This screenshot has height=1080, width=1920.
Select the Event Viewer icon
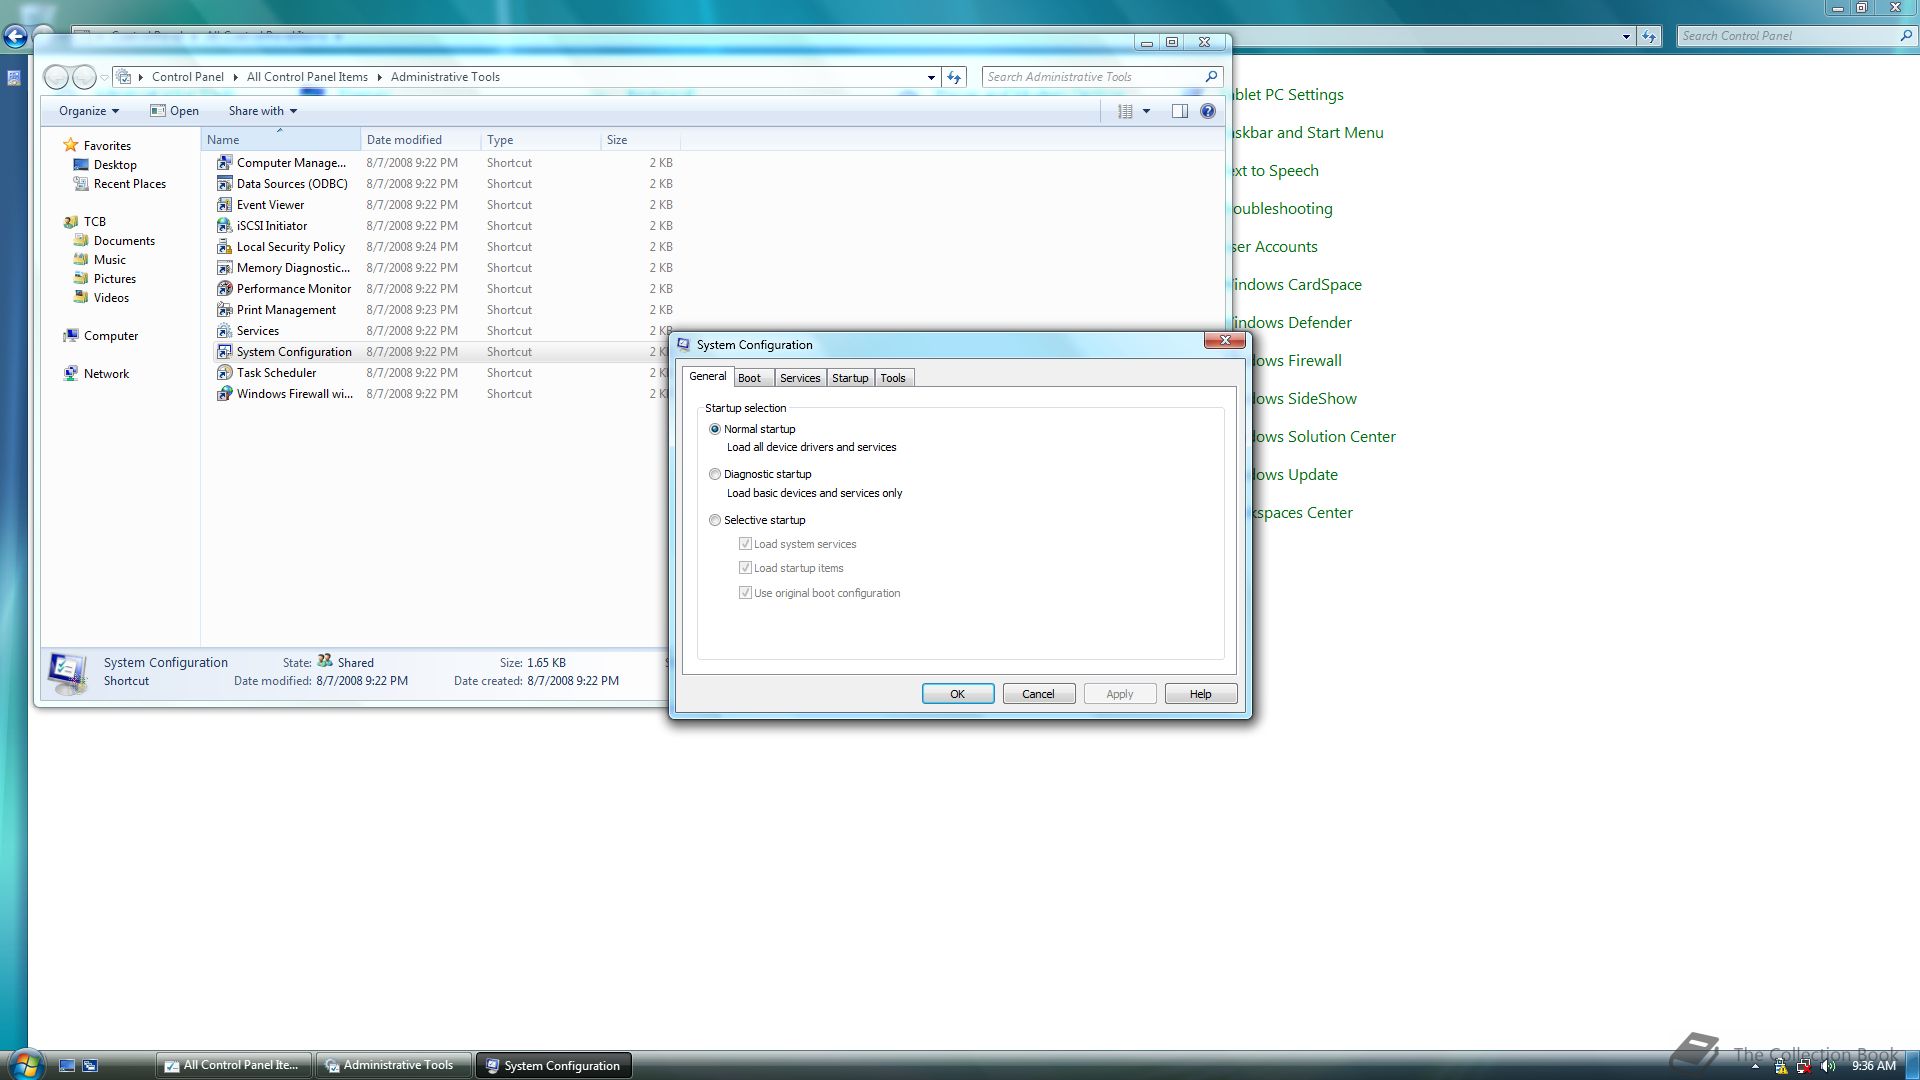click(x=225, y=205)
